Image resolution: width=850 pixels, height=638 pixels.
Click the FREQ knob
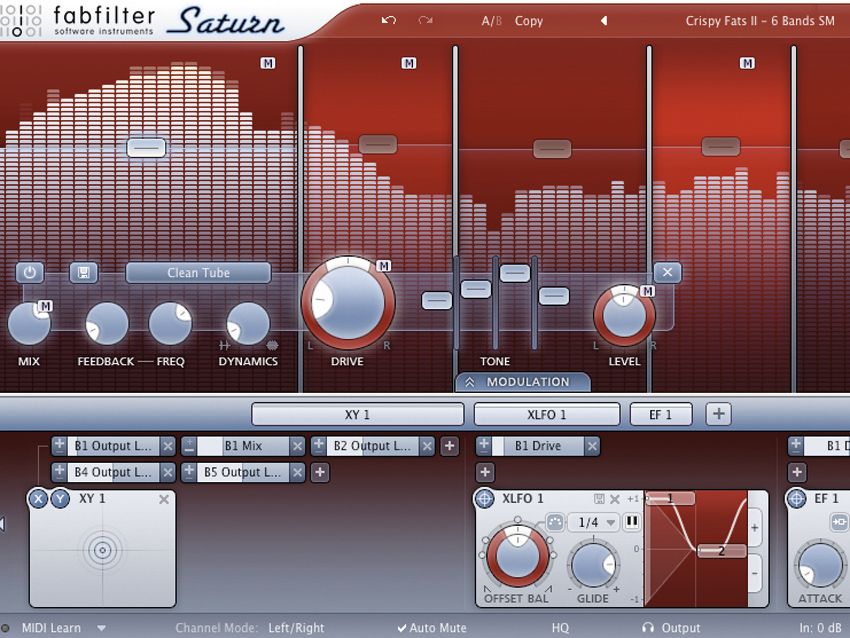(170, 324)
